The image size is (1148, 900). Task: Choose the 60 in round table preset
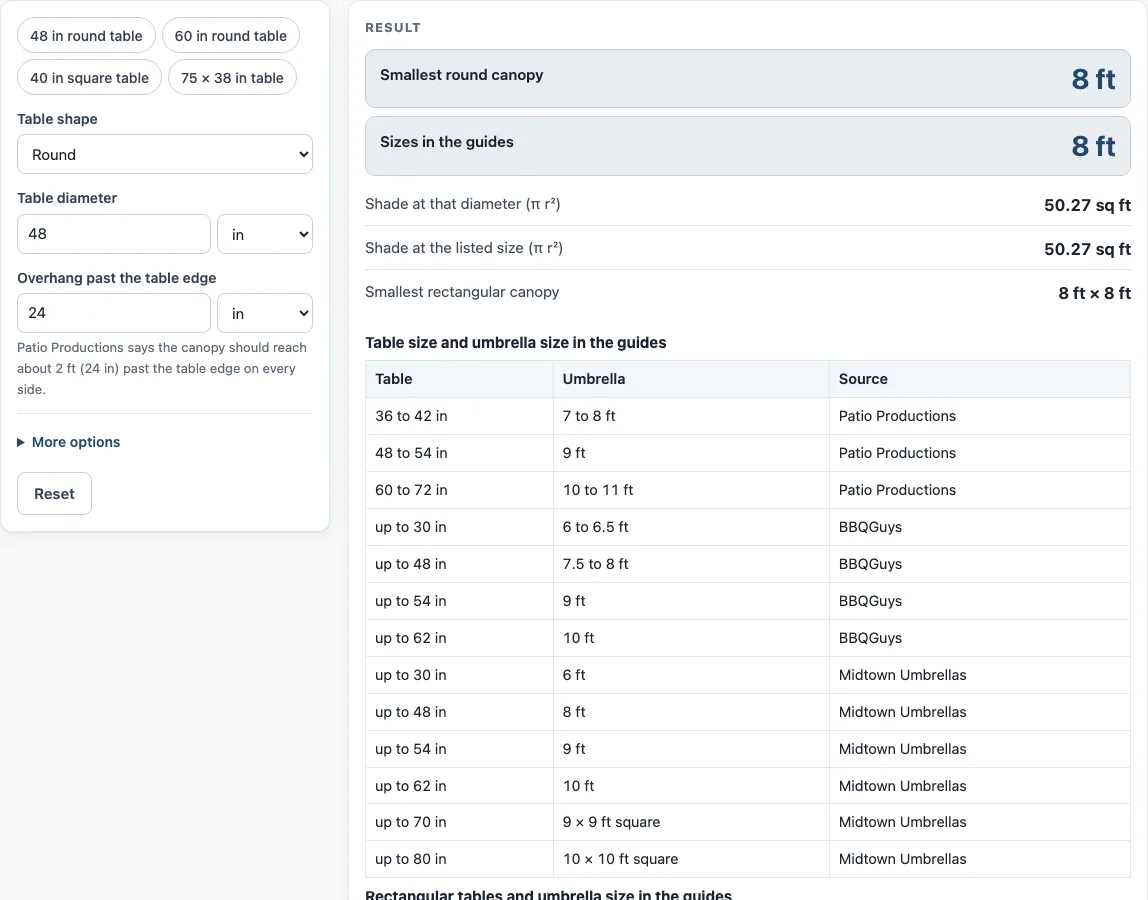click(x=231, y=36)
